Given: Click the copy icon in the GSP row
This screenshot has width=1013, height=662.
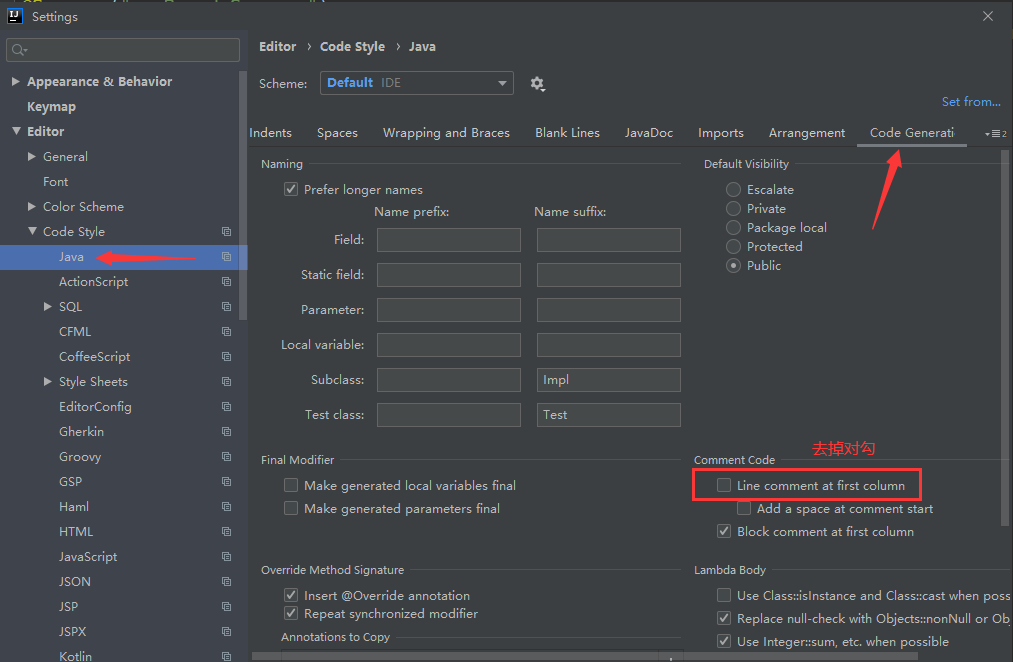Looking at the screenshot, I should 226,481.
